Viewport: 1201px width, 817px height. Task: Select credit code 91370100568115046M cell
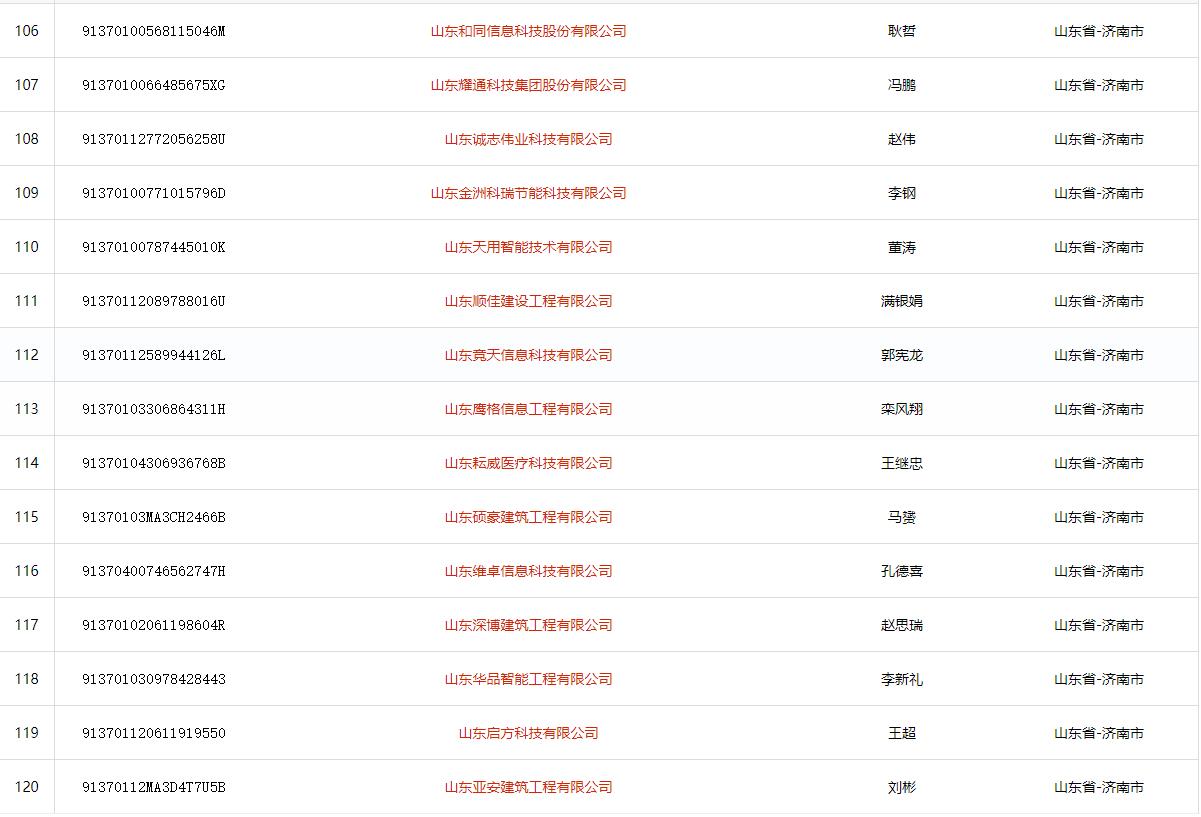154,31
